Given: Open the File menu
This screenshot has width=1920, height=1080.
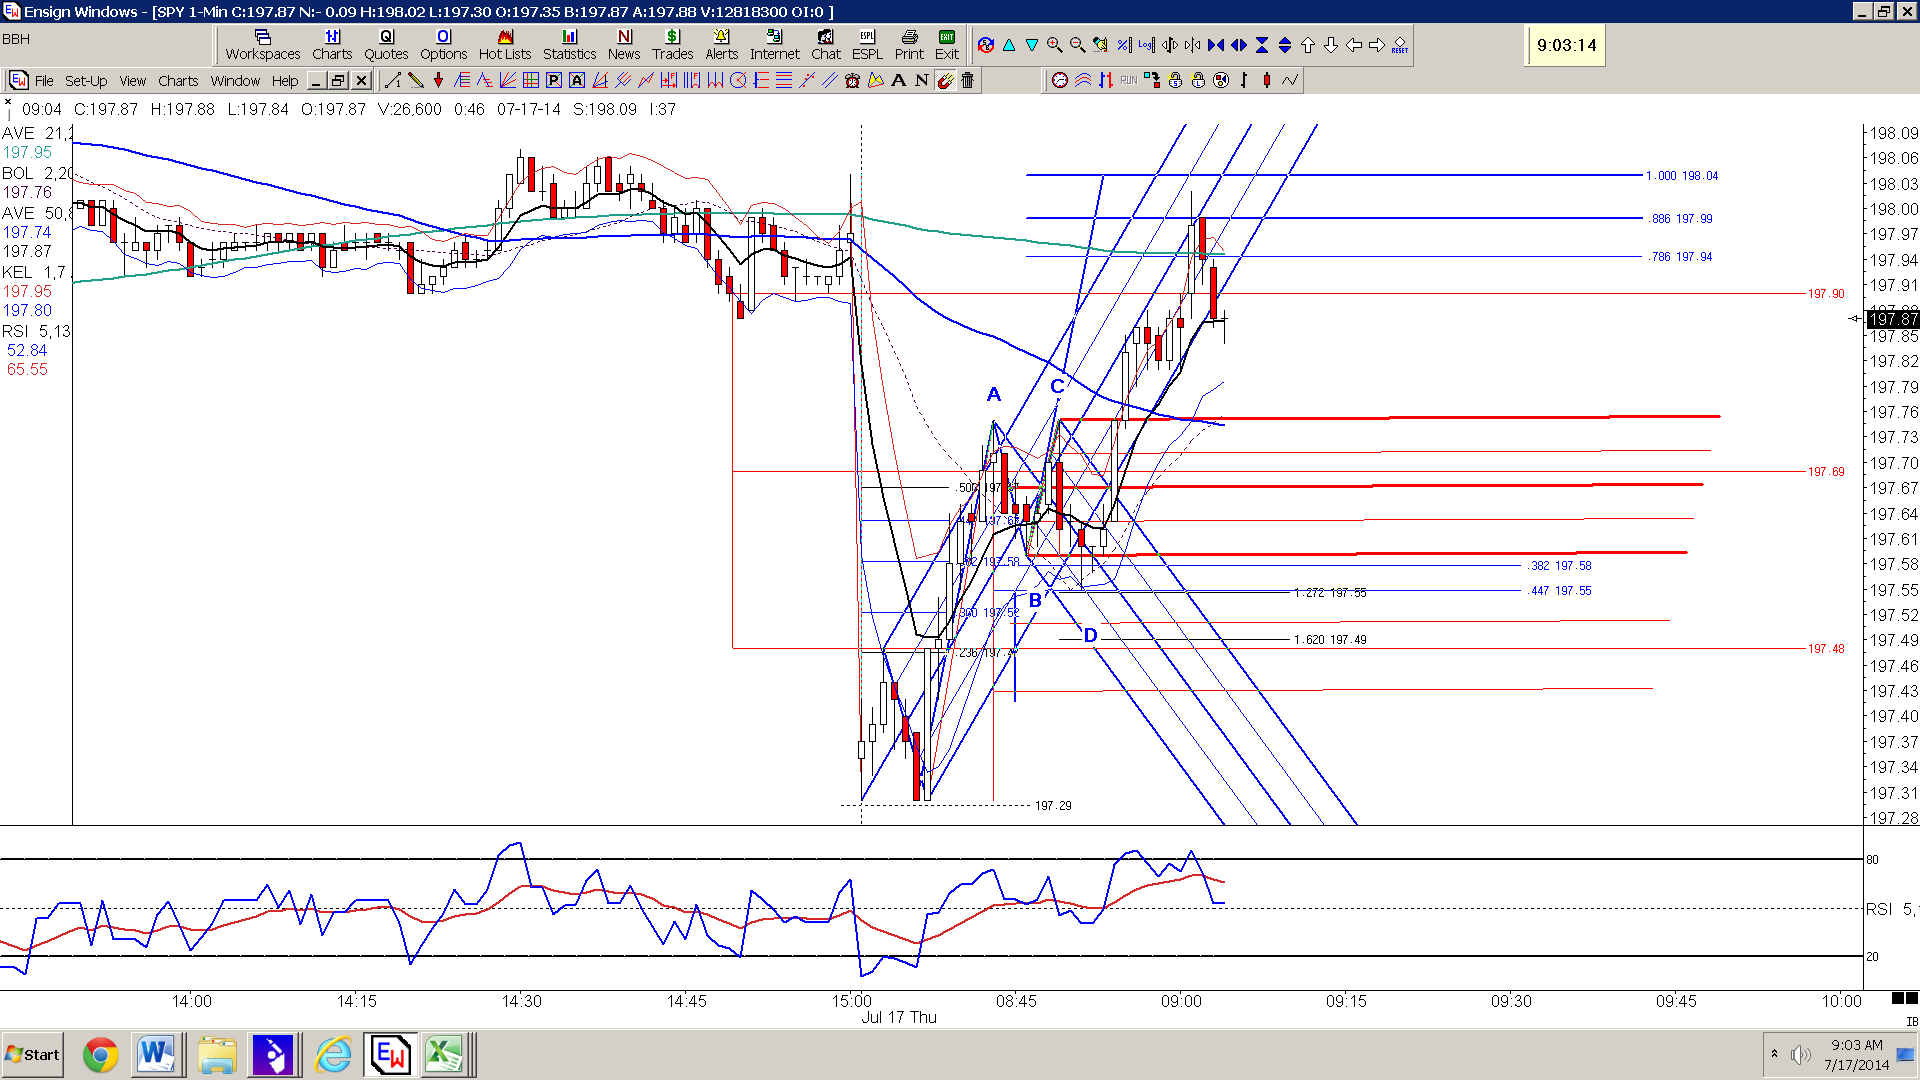Looking at the screenshot, I should pos(44,81).
